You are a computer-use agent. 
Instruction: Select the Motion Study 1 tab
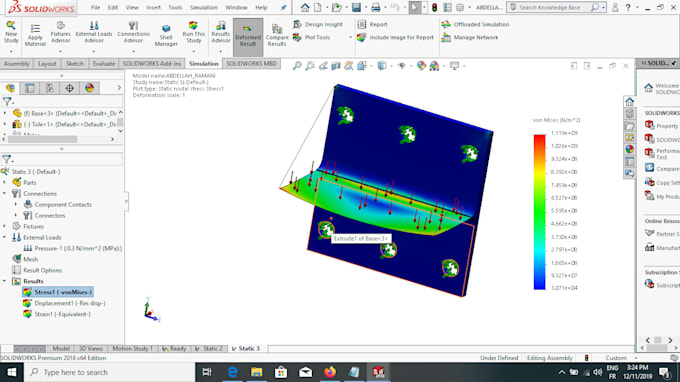(132, 349)
